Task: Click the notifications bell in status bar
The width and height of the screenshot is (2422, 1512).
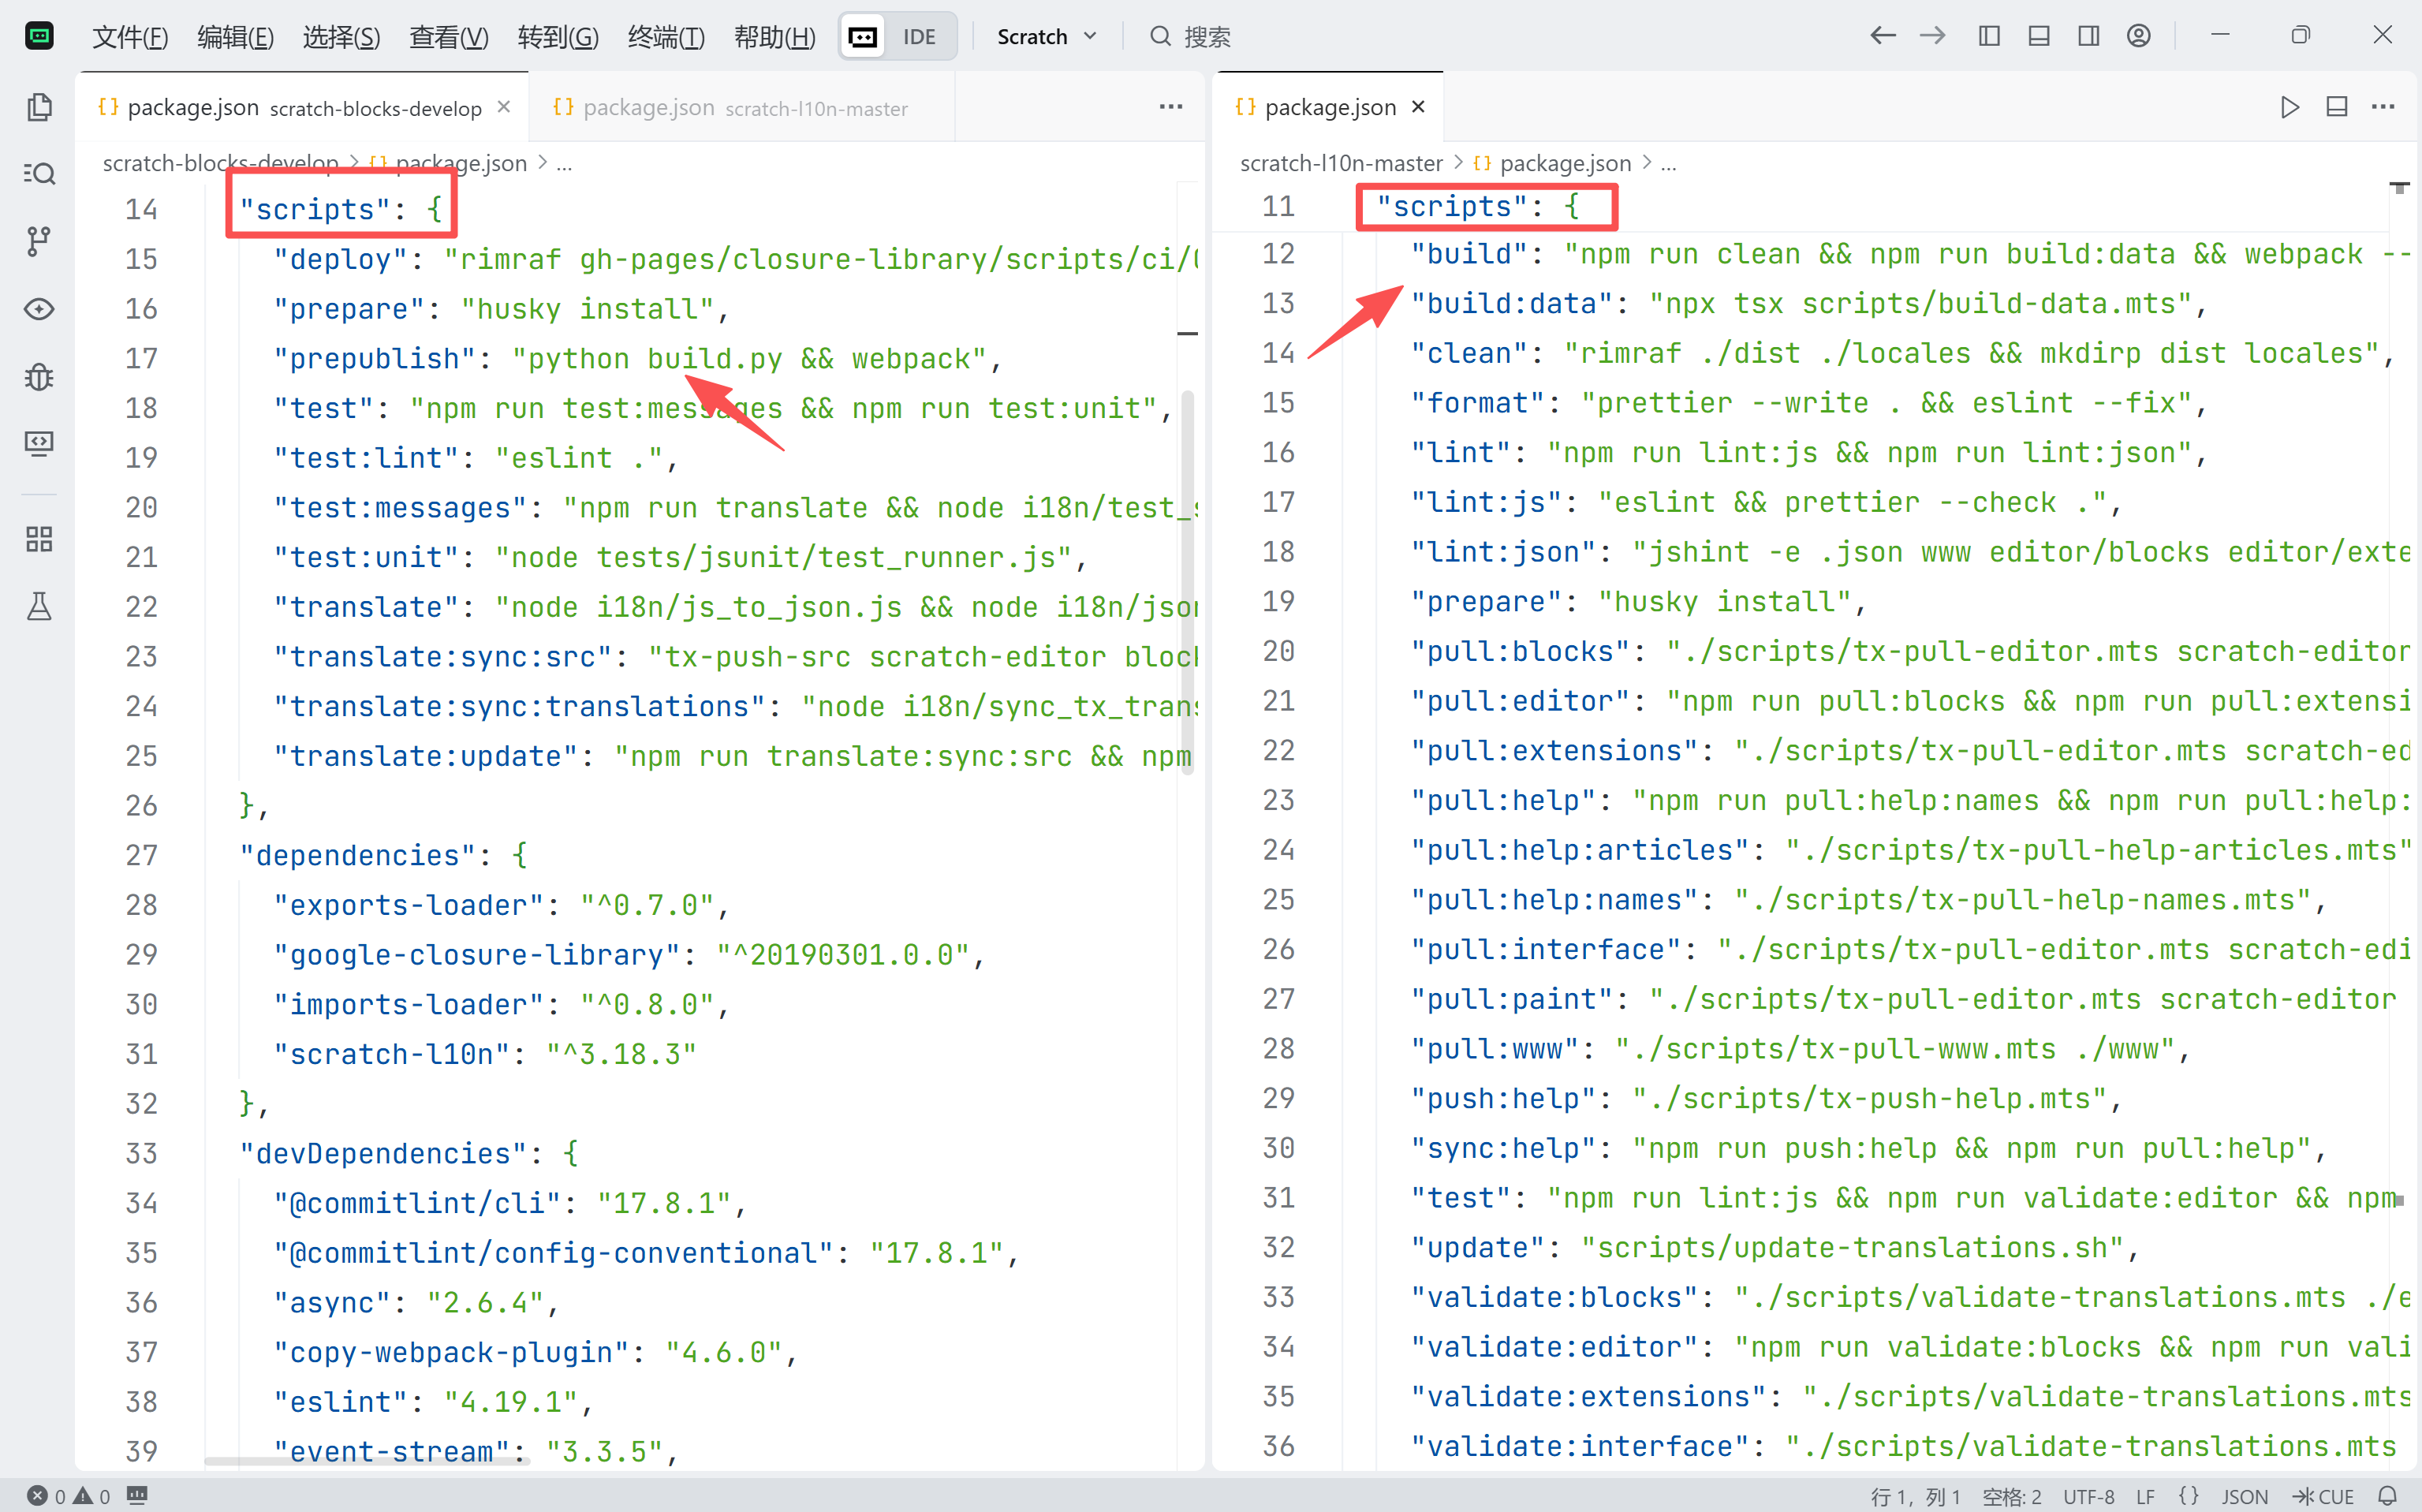Action: pyautogui.click(x=2387, y=1496)
